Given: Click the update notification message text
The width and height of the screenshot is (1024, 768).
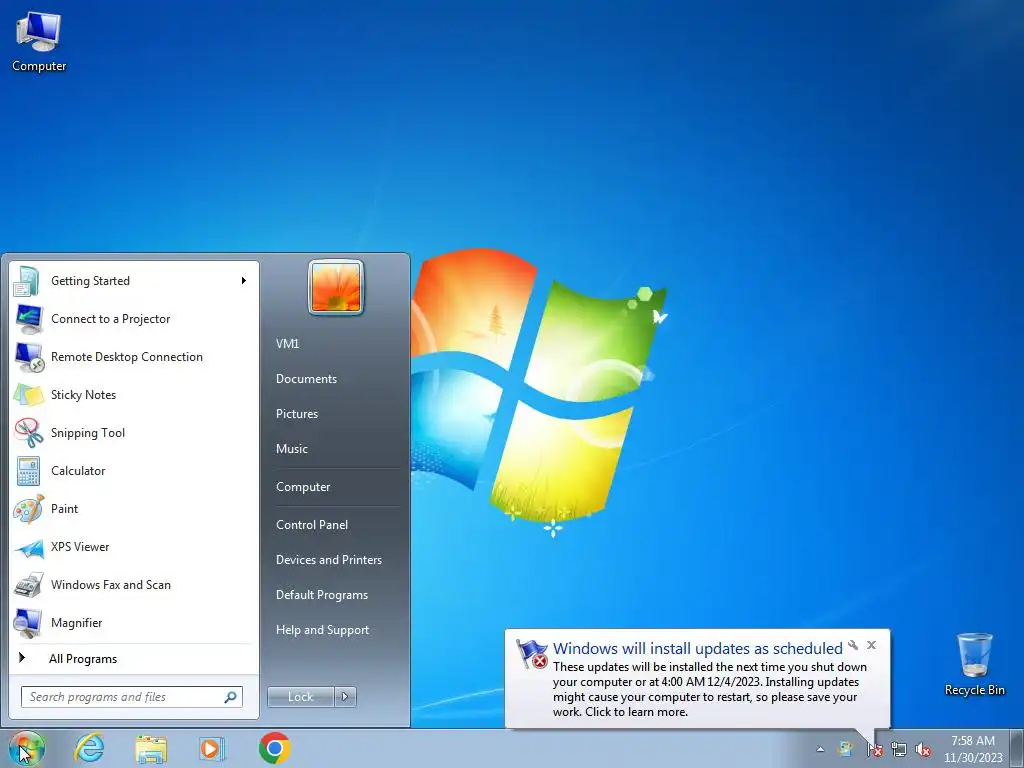Looking at the screenshot, I should (709, 690).
